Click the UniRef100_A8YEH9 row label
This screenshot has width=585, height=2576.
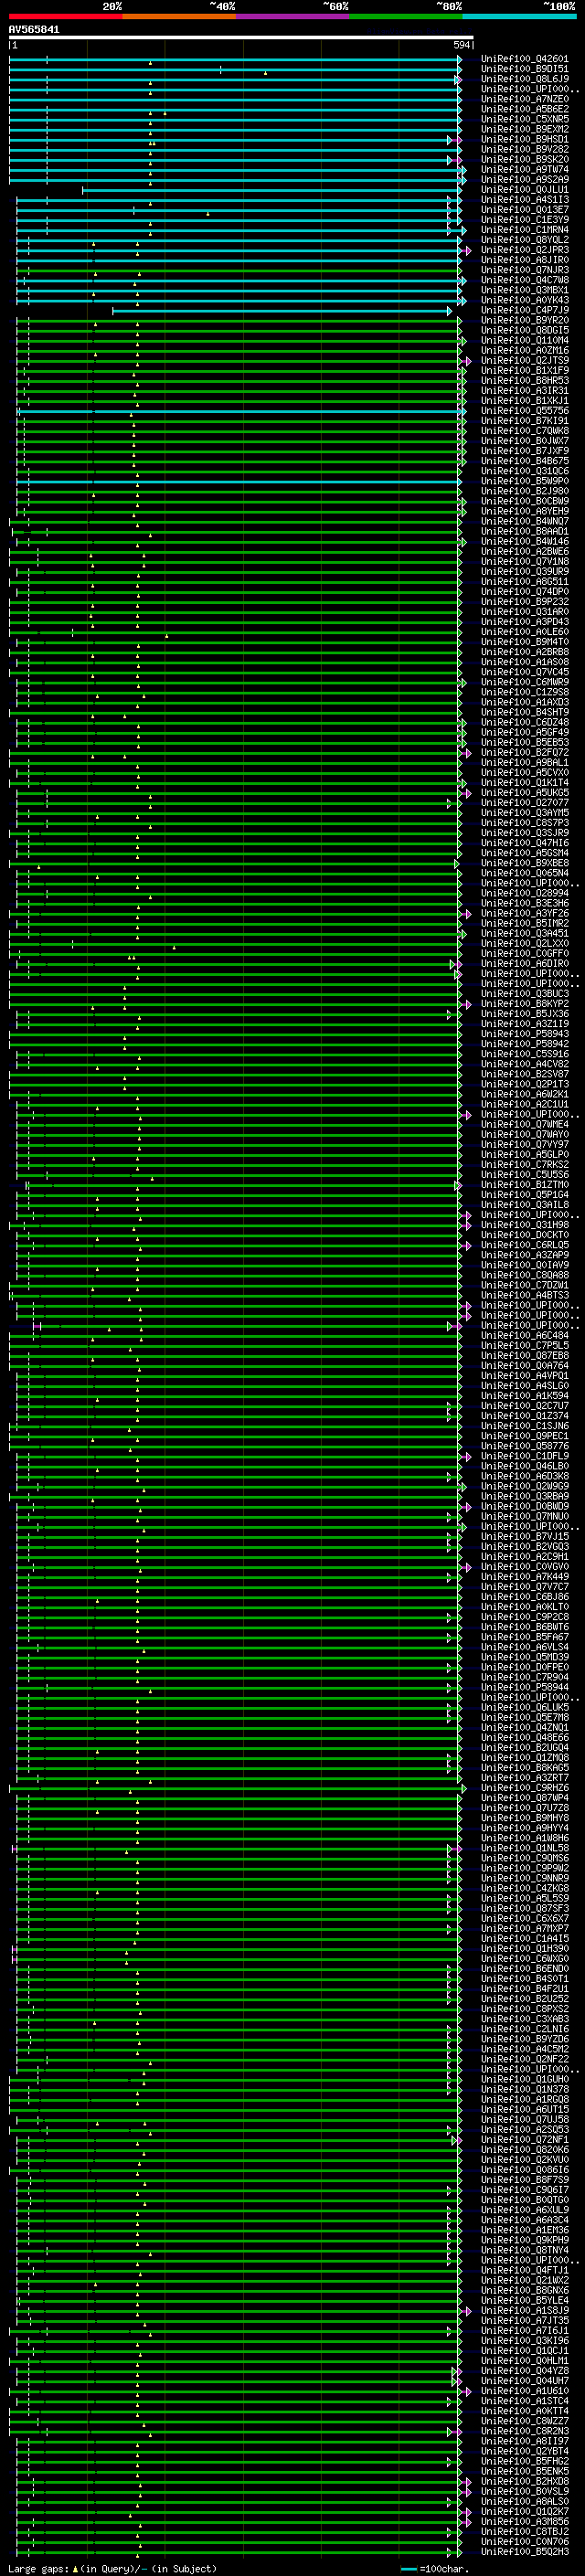[x=524, y=511]
